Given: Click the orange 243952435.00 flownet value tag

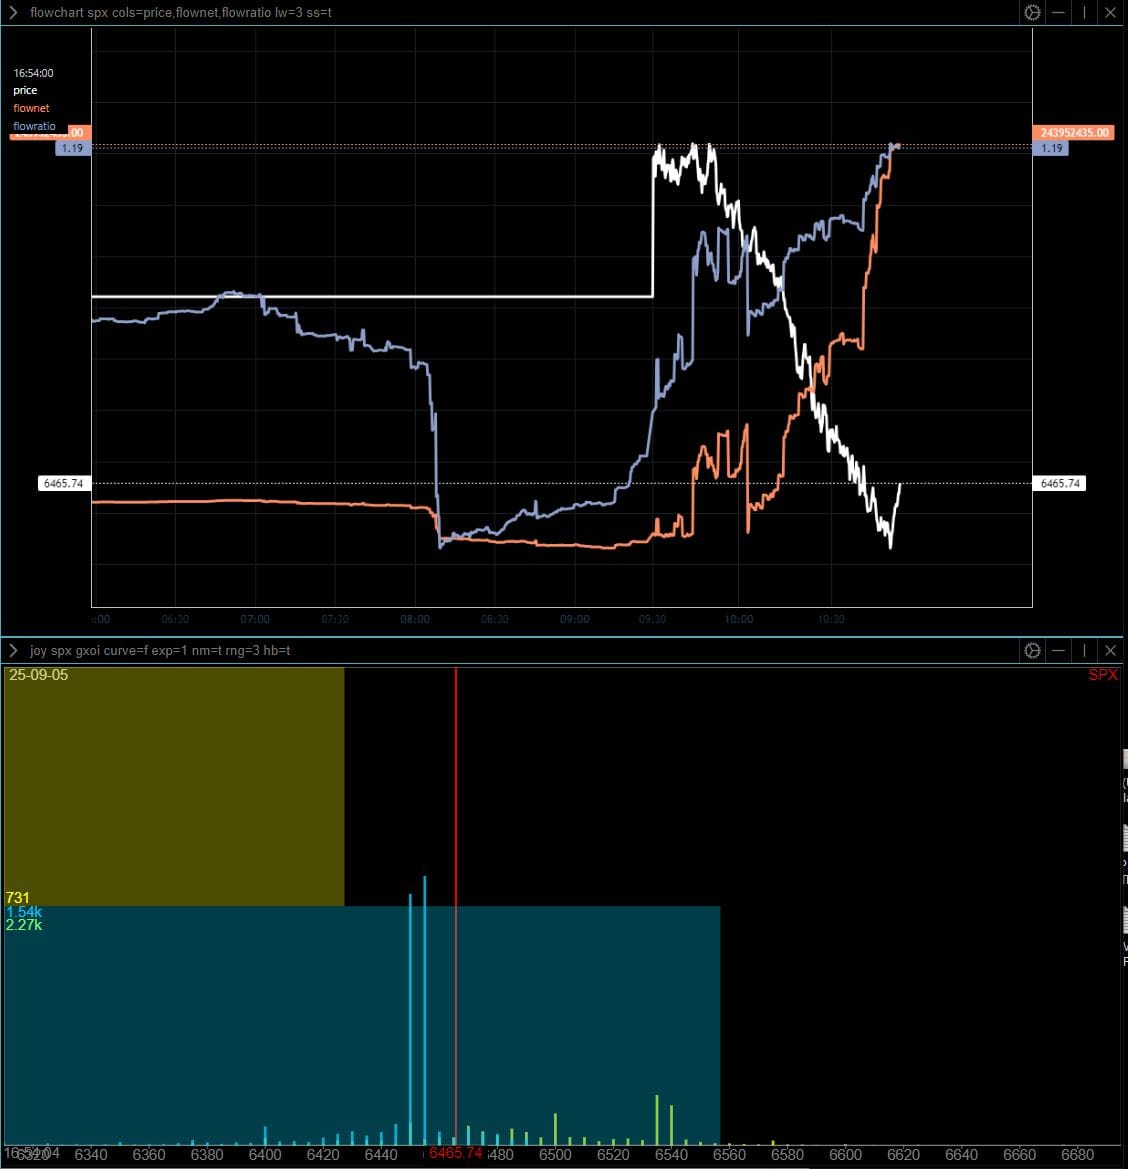Looking at the screenshot, I should [1073, 132].
